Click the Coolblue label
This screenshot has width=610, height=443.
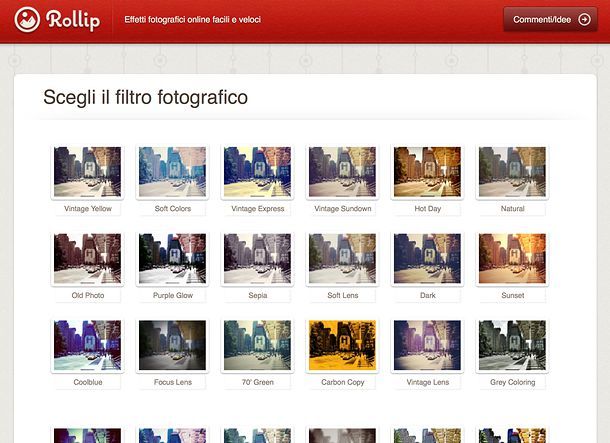pos(88,382)
